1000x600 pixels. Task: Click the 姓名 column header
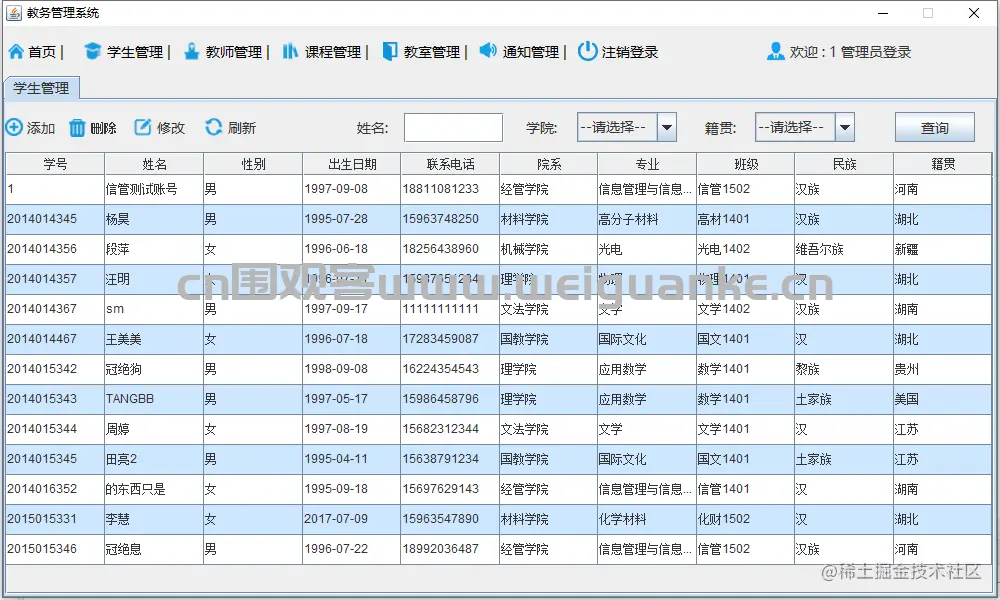coord(154,164)
